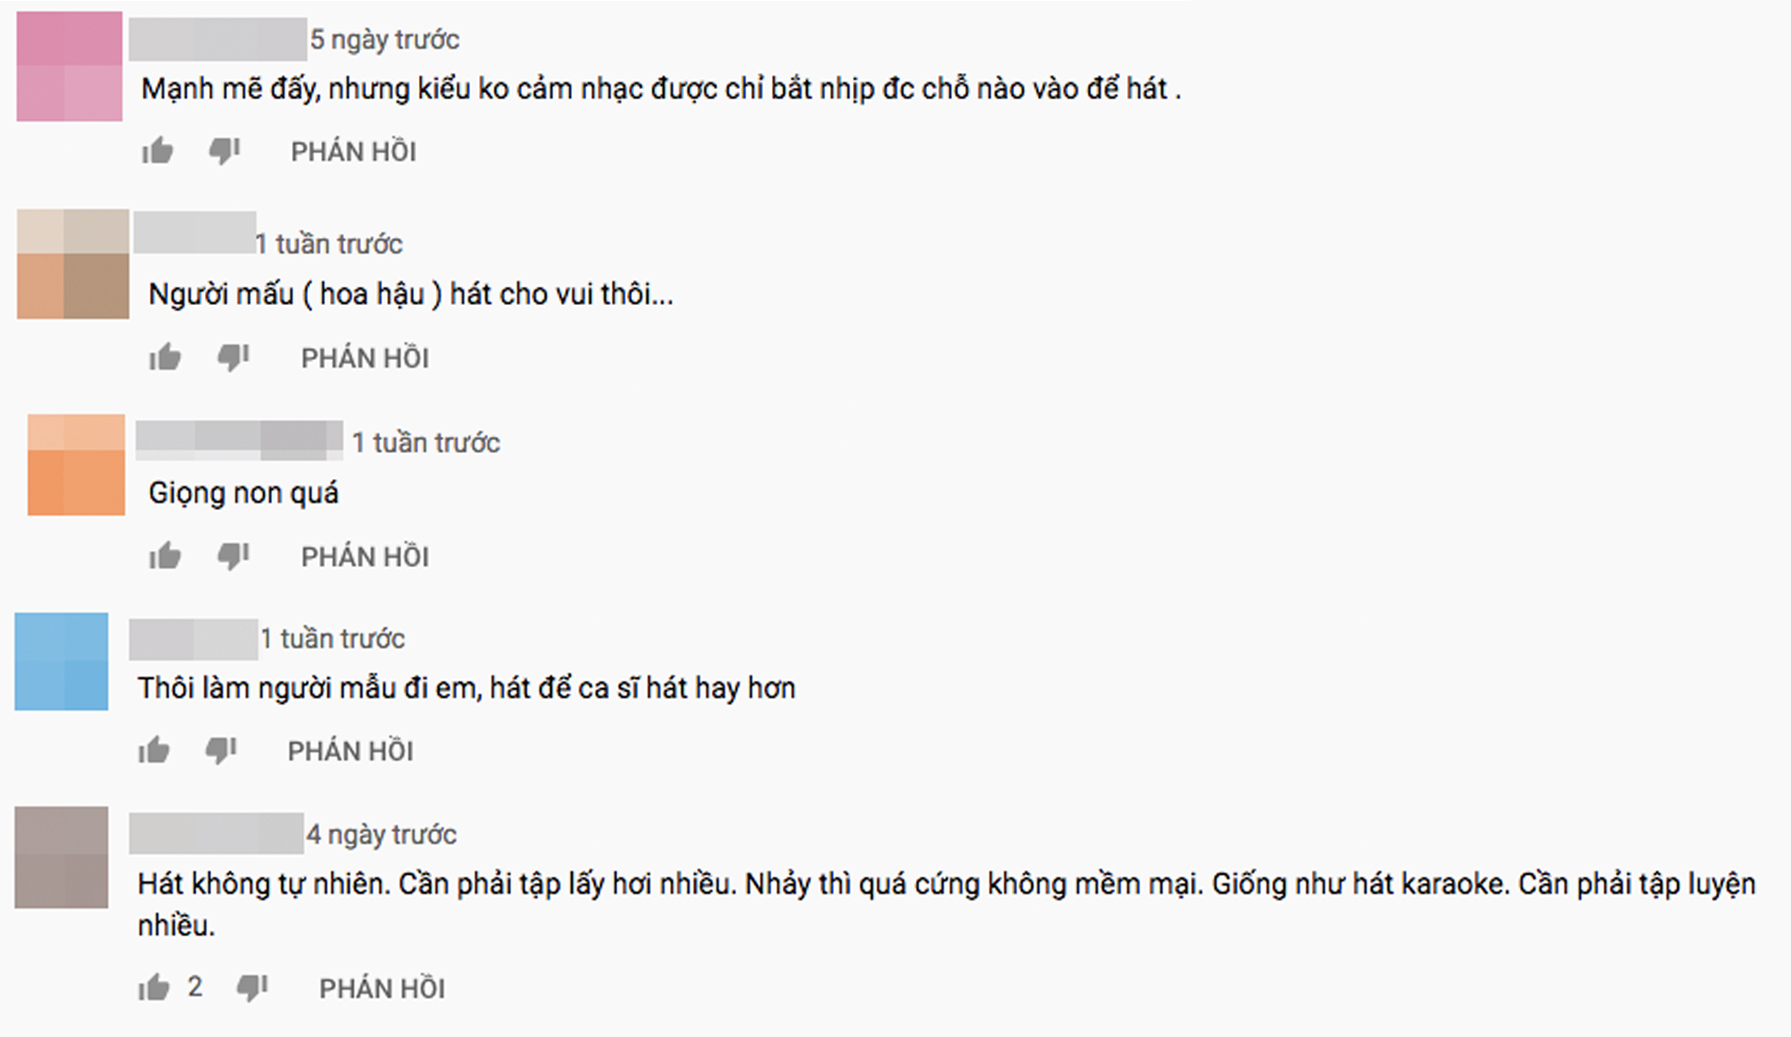Dislike the 'Giọng non quá' comment
Viewport: 1791px width, 1037px height.
(x=233, y=555)
